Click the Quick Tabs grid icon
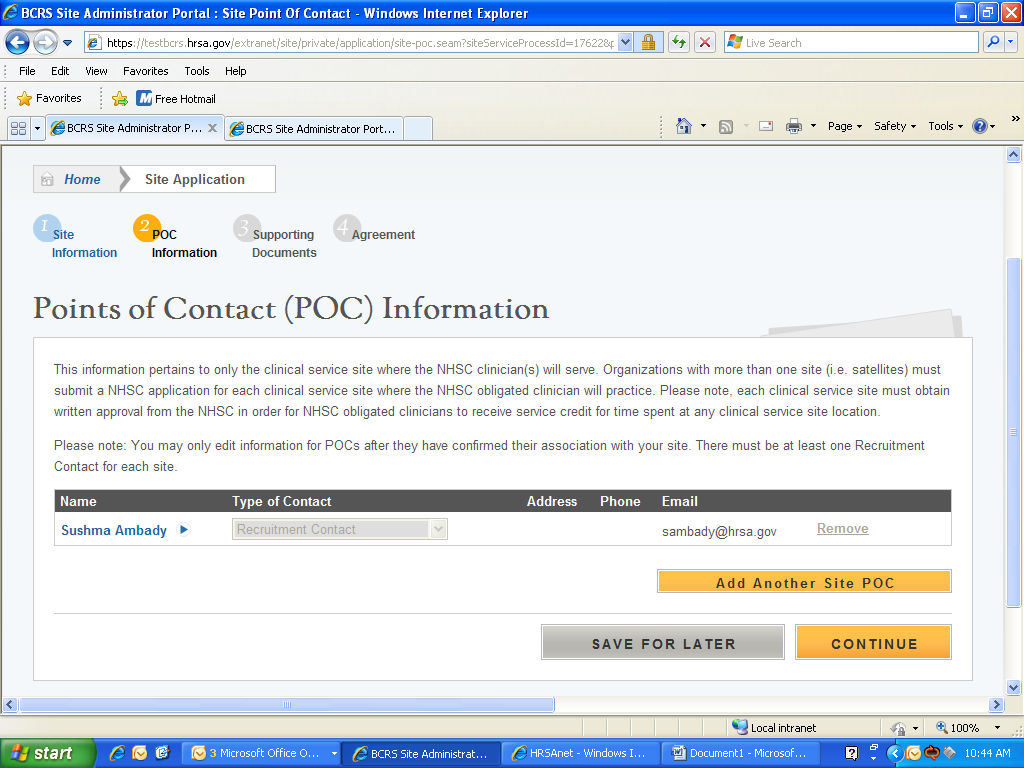This screenshot has height=768, width=1024. coord(18,128)
